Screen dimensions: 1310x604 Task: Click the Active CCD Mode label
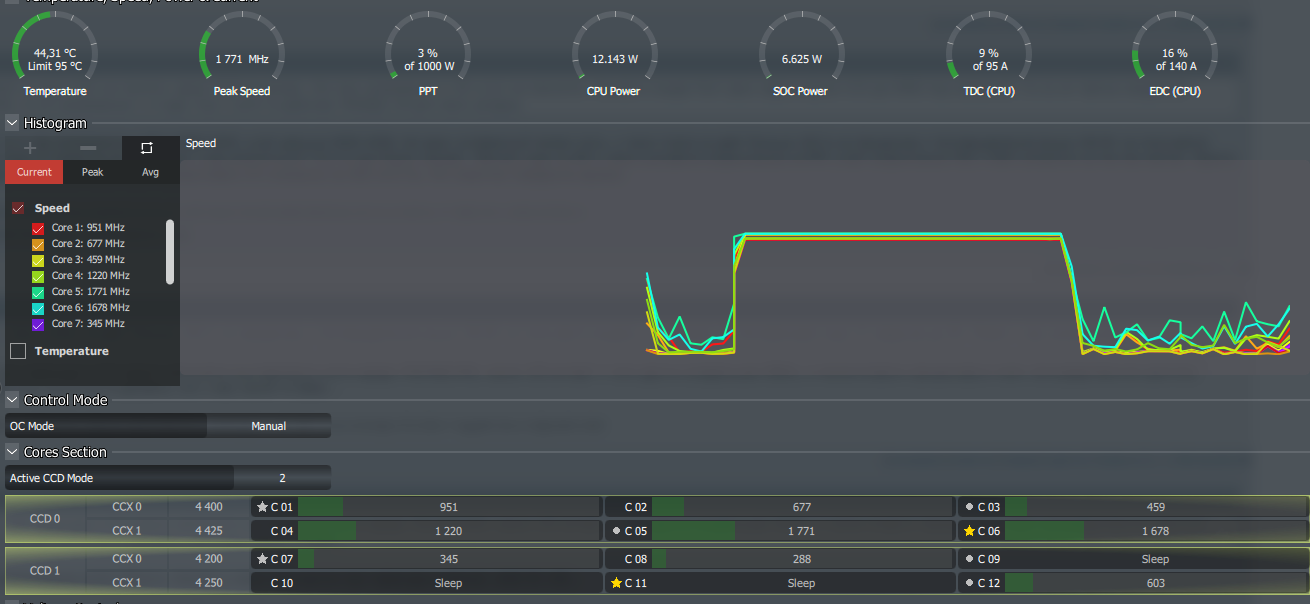coord(51,478)
